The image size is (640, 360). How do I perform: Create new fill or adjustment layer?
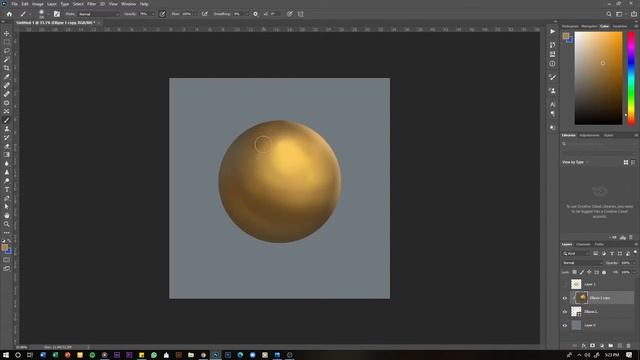pos(602,346)
